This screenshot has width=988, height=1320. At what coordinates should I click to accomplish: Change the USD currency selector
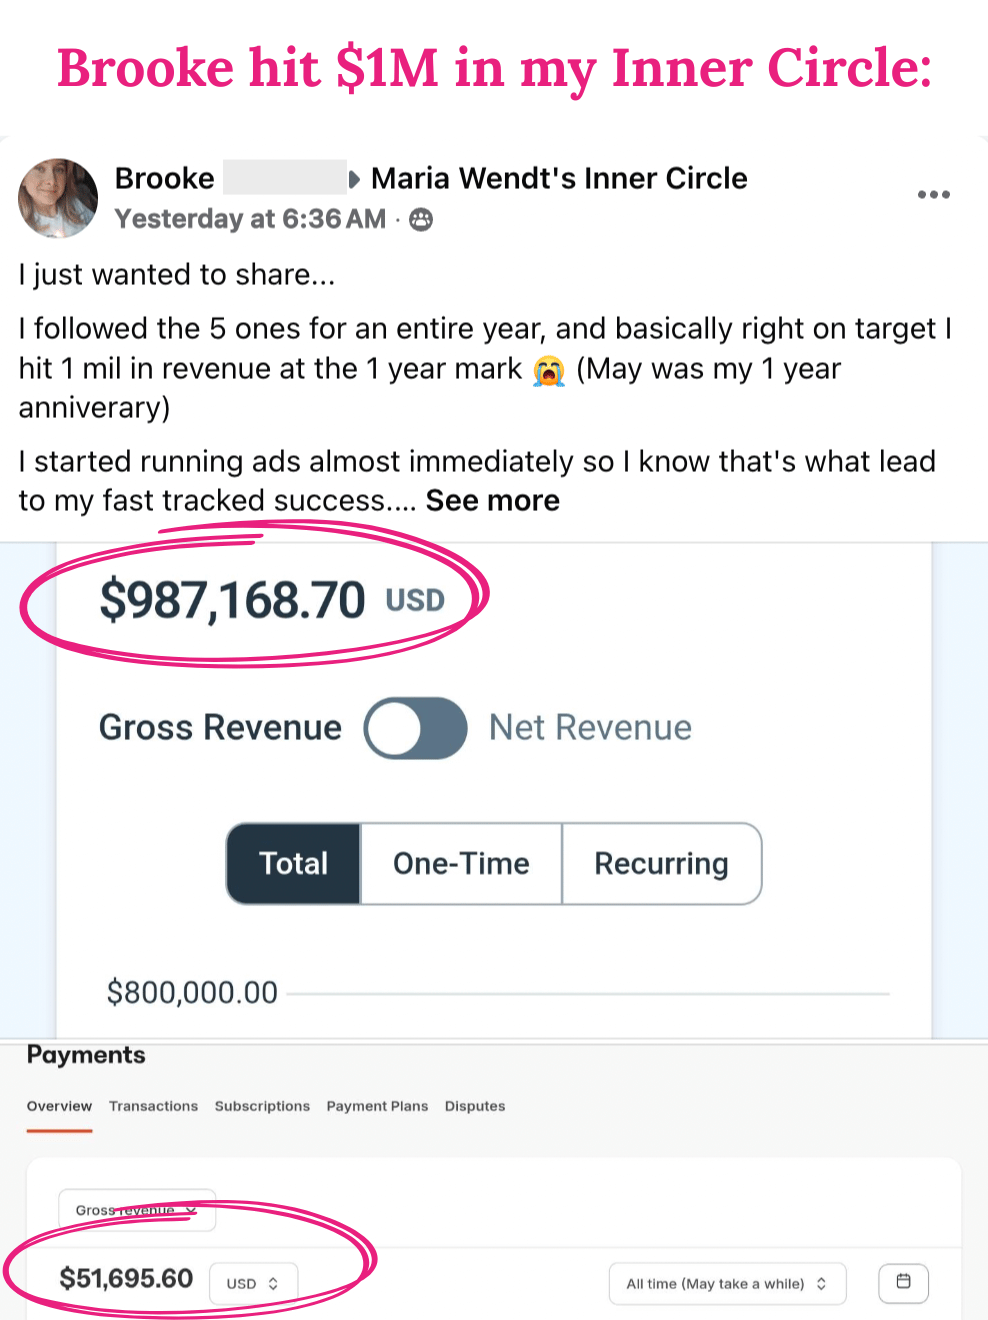click(x=253, y=1283)
